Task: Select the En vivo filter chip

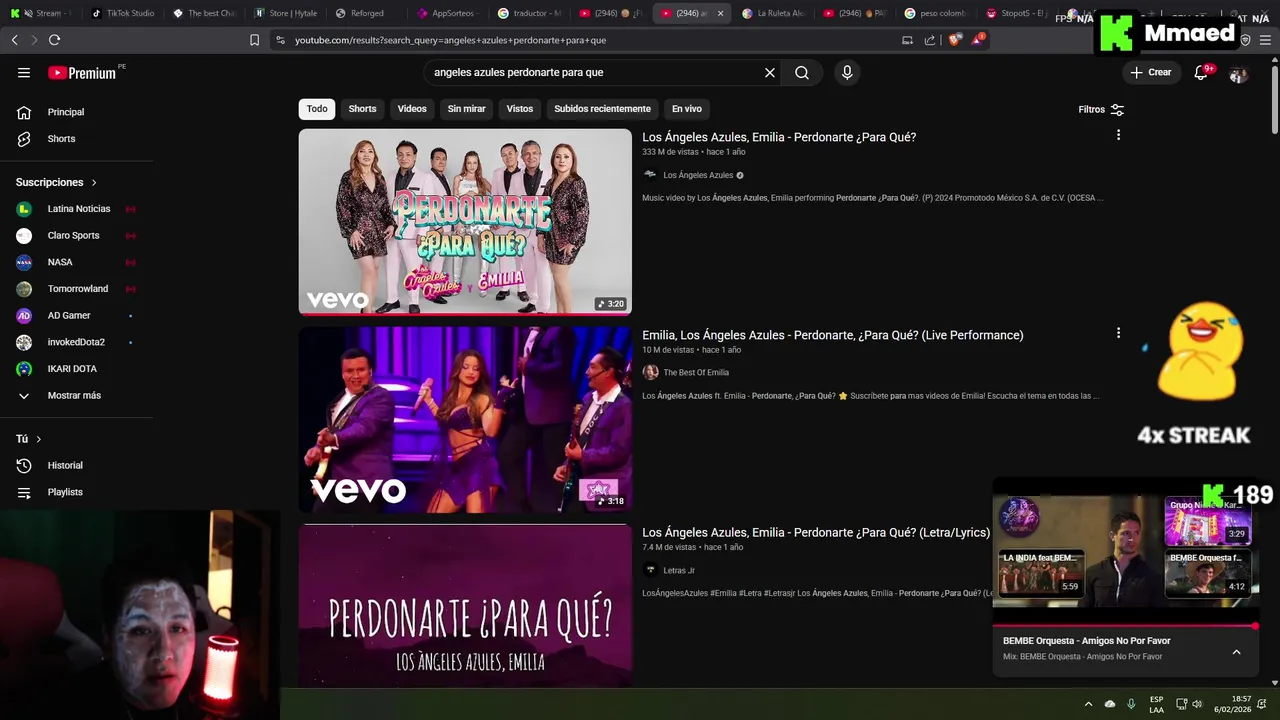Action: [x=686, y=109]
